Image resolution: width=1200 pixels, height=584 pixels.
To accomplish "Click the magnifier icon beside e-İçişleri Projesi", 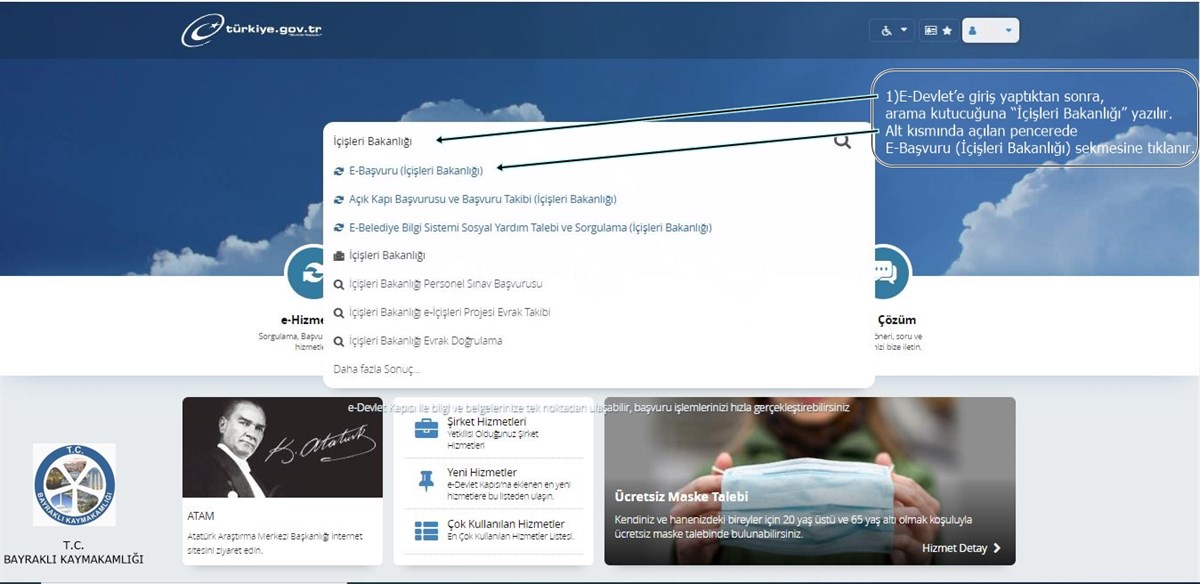I will [339, 312].
